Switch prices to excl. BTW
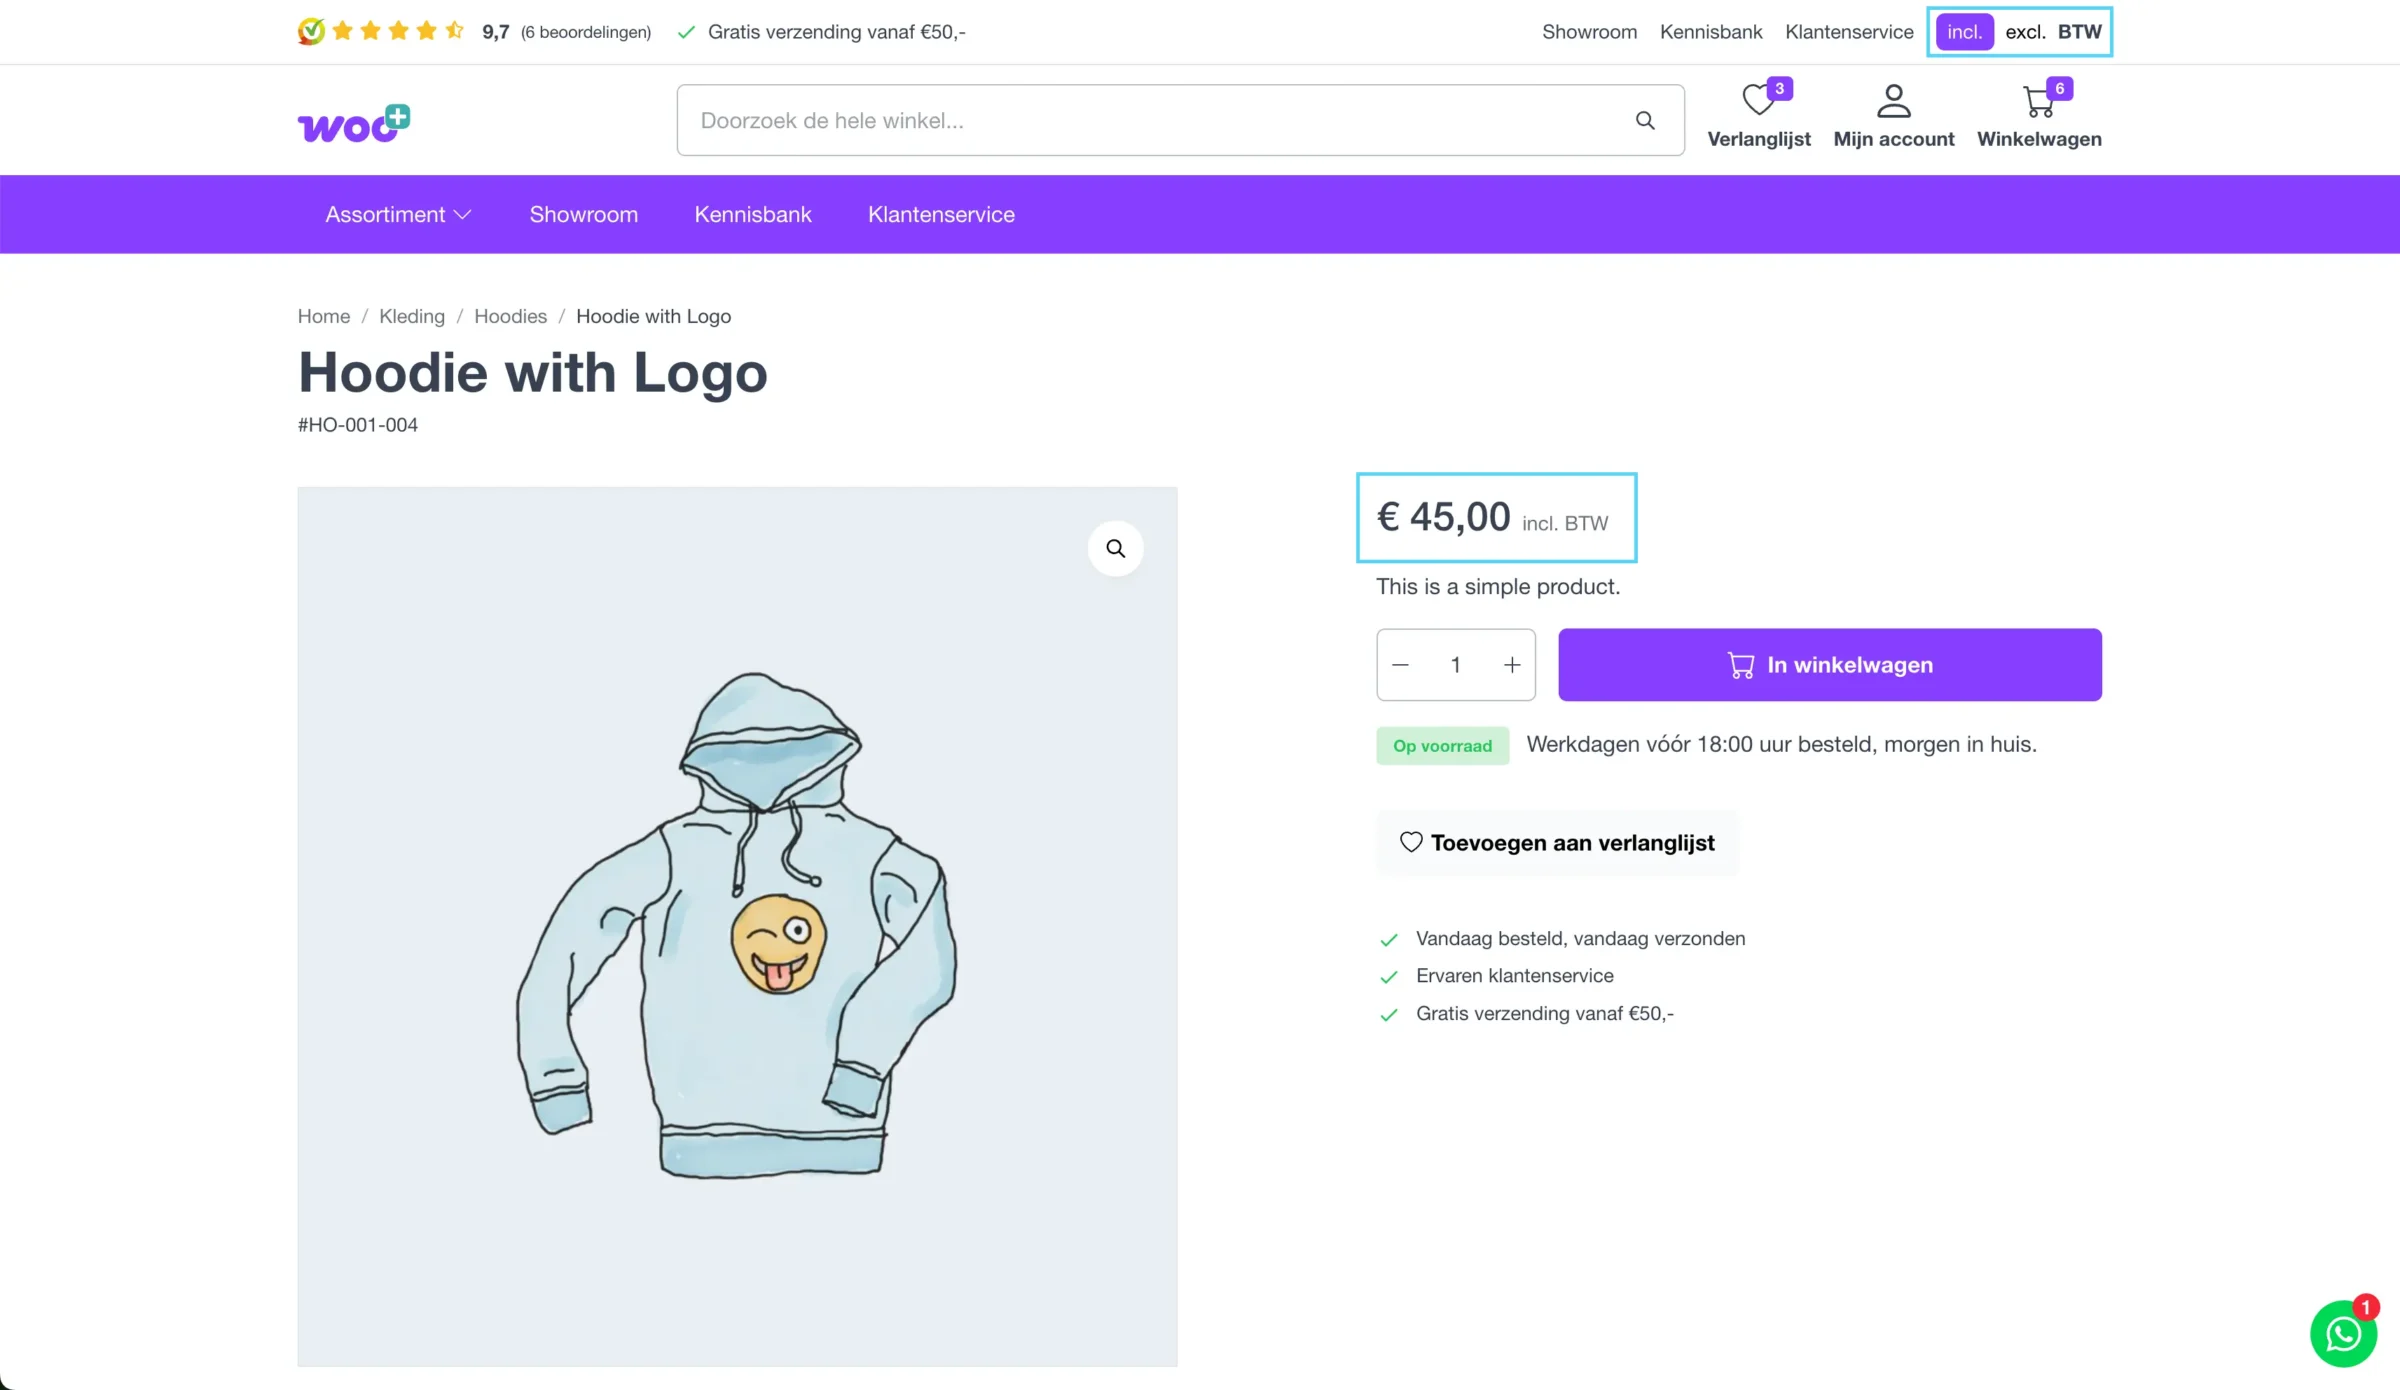 coord(2025,32)
